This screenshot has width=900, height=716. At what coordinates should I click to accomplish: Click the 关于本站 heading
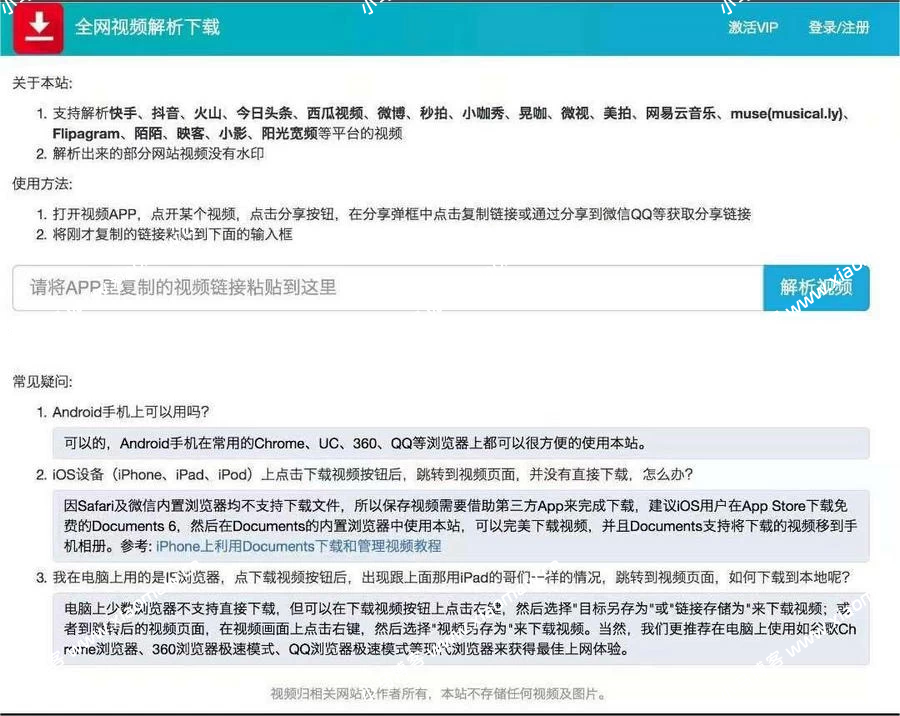(x=42, y=83)
